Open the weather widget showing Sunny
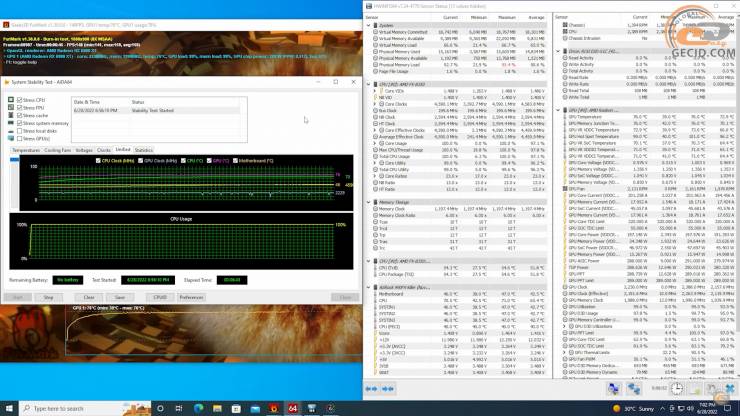This screenshot has width=740, height=416. click(x=633, y=408)
